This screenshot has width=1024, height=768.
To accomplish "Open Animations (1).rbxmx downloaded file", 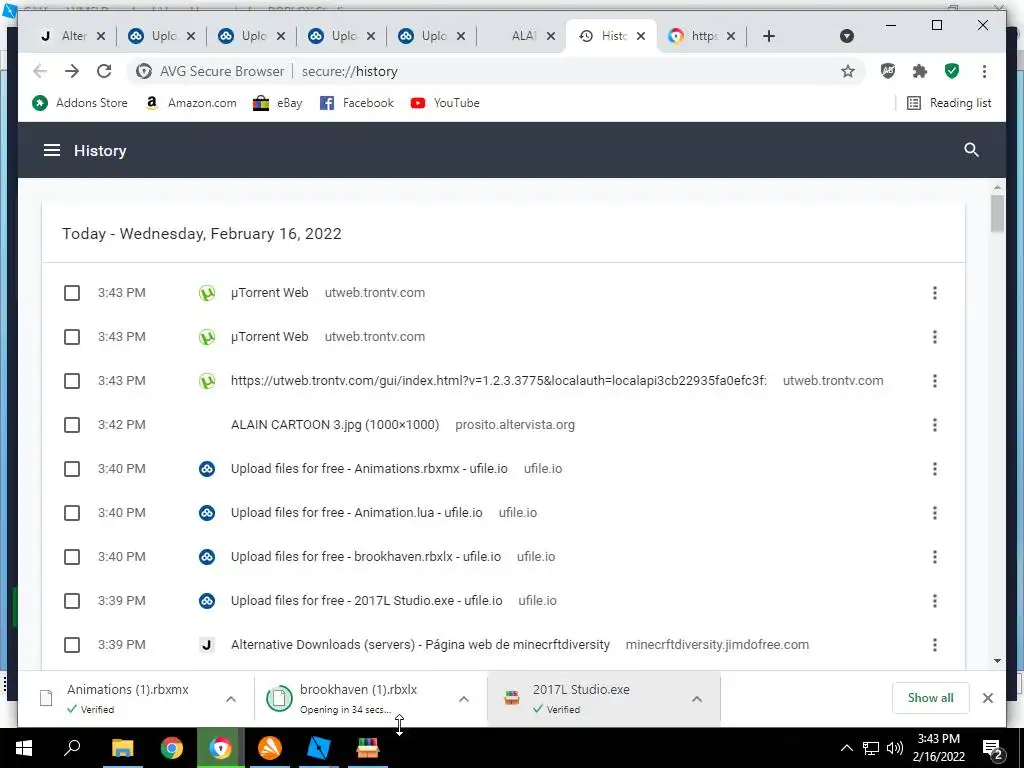I will (127, 698).
